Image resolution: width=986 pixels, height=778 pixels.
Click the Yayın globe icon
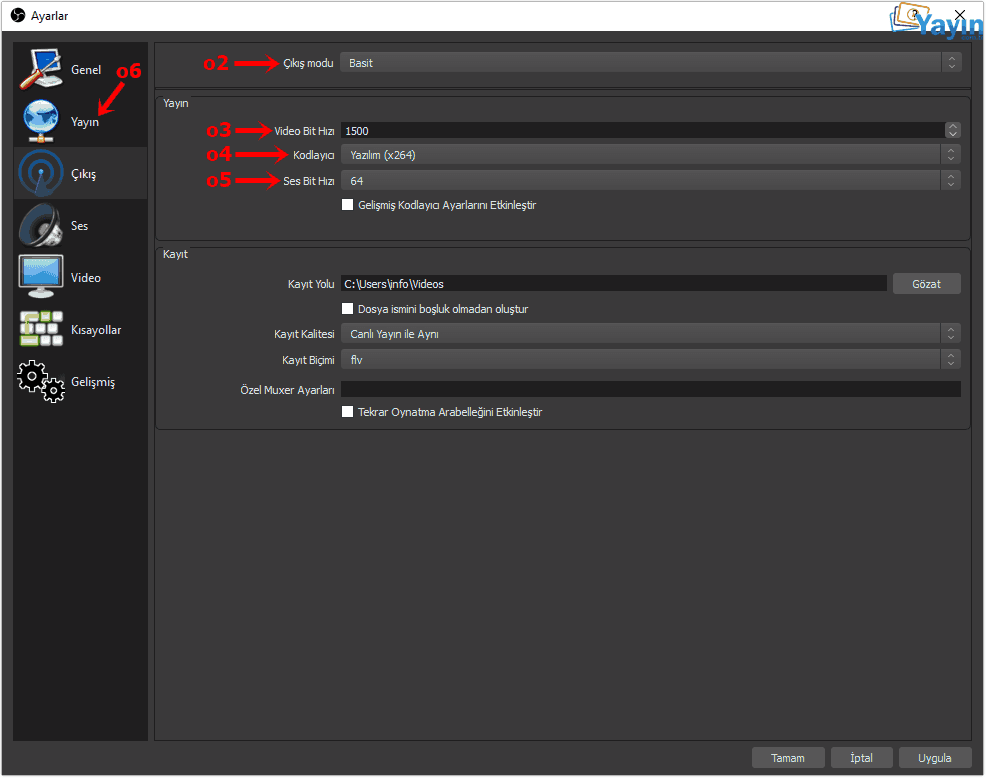pyautogui.click(x=41, y=121)
